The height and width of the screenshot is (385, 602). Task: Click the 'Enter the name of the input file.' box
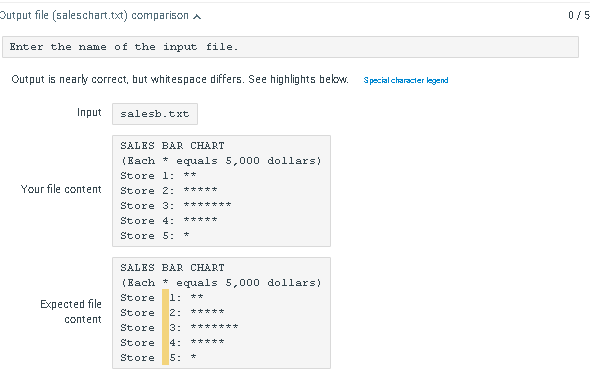click(290, 47)
